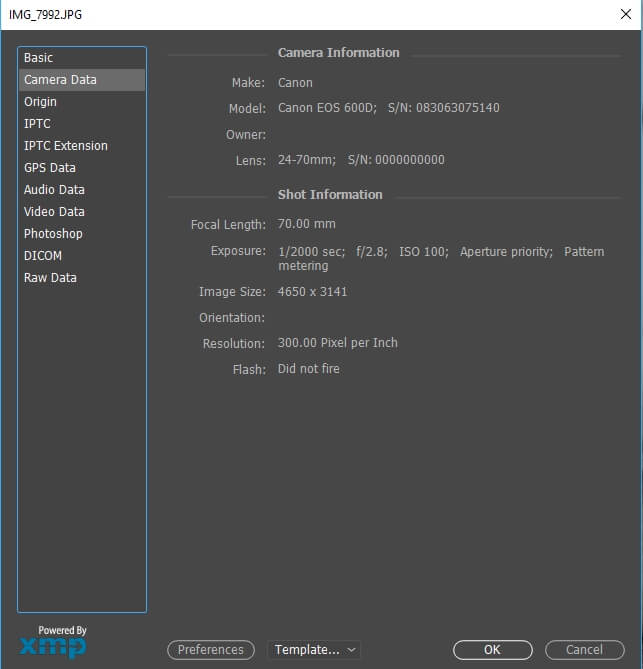Click the focal length 70.00 mm value
643x669 pixels.
click(x=306, y=224)
